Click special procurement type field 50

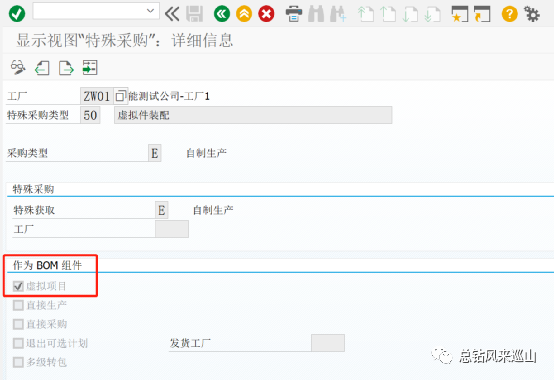pyautogui.click(x=90, y=115)
